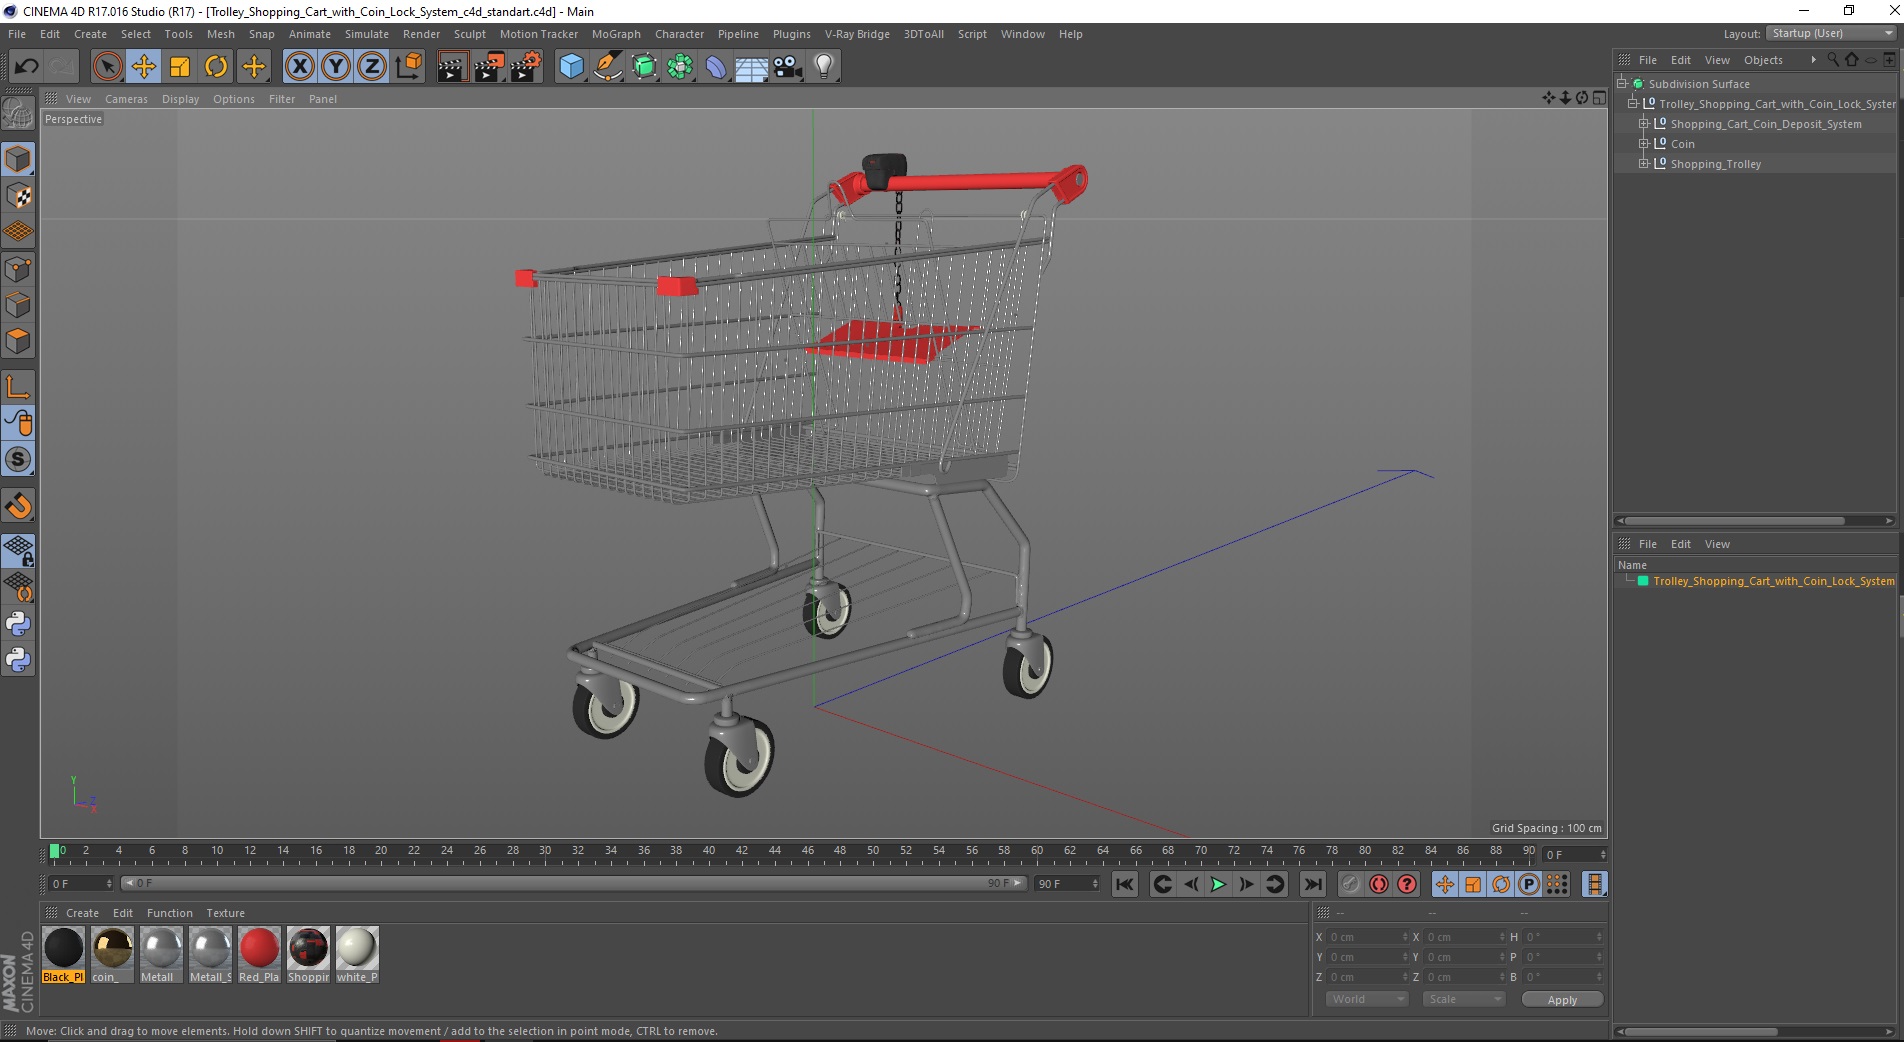Open Edit Render Settings icon
Viewport: 1904px width, 1042px height.
coord(526,67)
